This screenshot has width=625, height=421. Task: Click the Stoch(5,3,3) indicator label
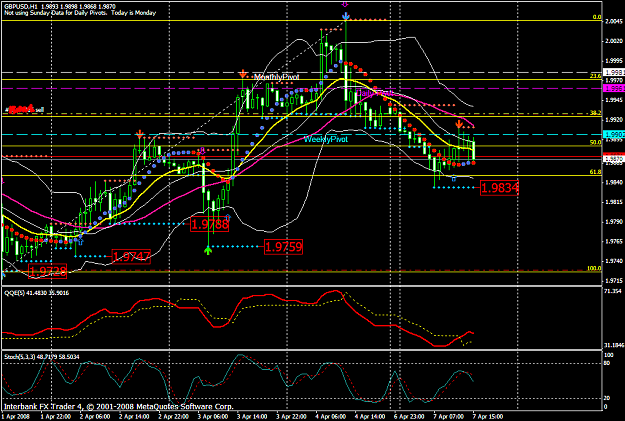[x=42, y=356]
